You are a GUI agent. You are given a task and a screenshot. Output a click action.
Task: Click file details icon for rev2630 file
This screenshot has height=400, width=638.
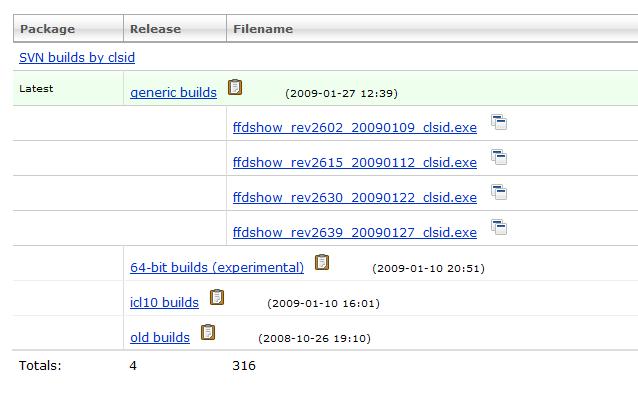click(499, 192)
